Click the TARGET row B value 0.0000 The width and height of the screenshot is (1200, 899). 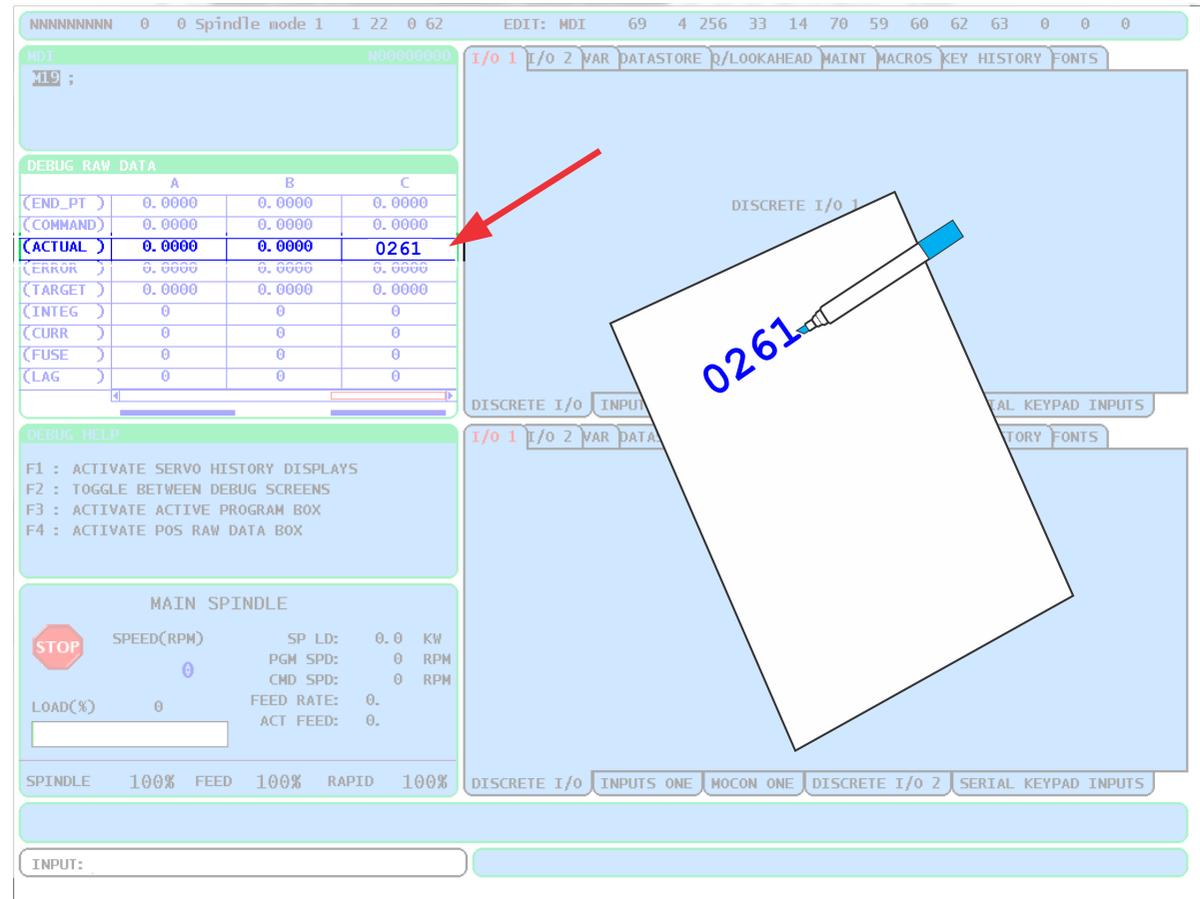[x=285, y=290]
